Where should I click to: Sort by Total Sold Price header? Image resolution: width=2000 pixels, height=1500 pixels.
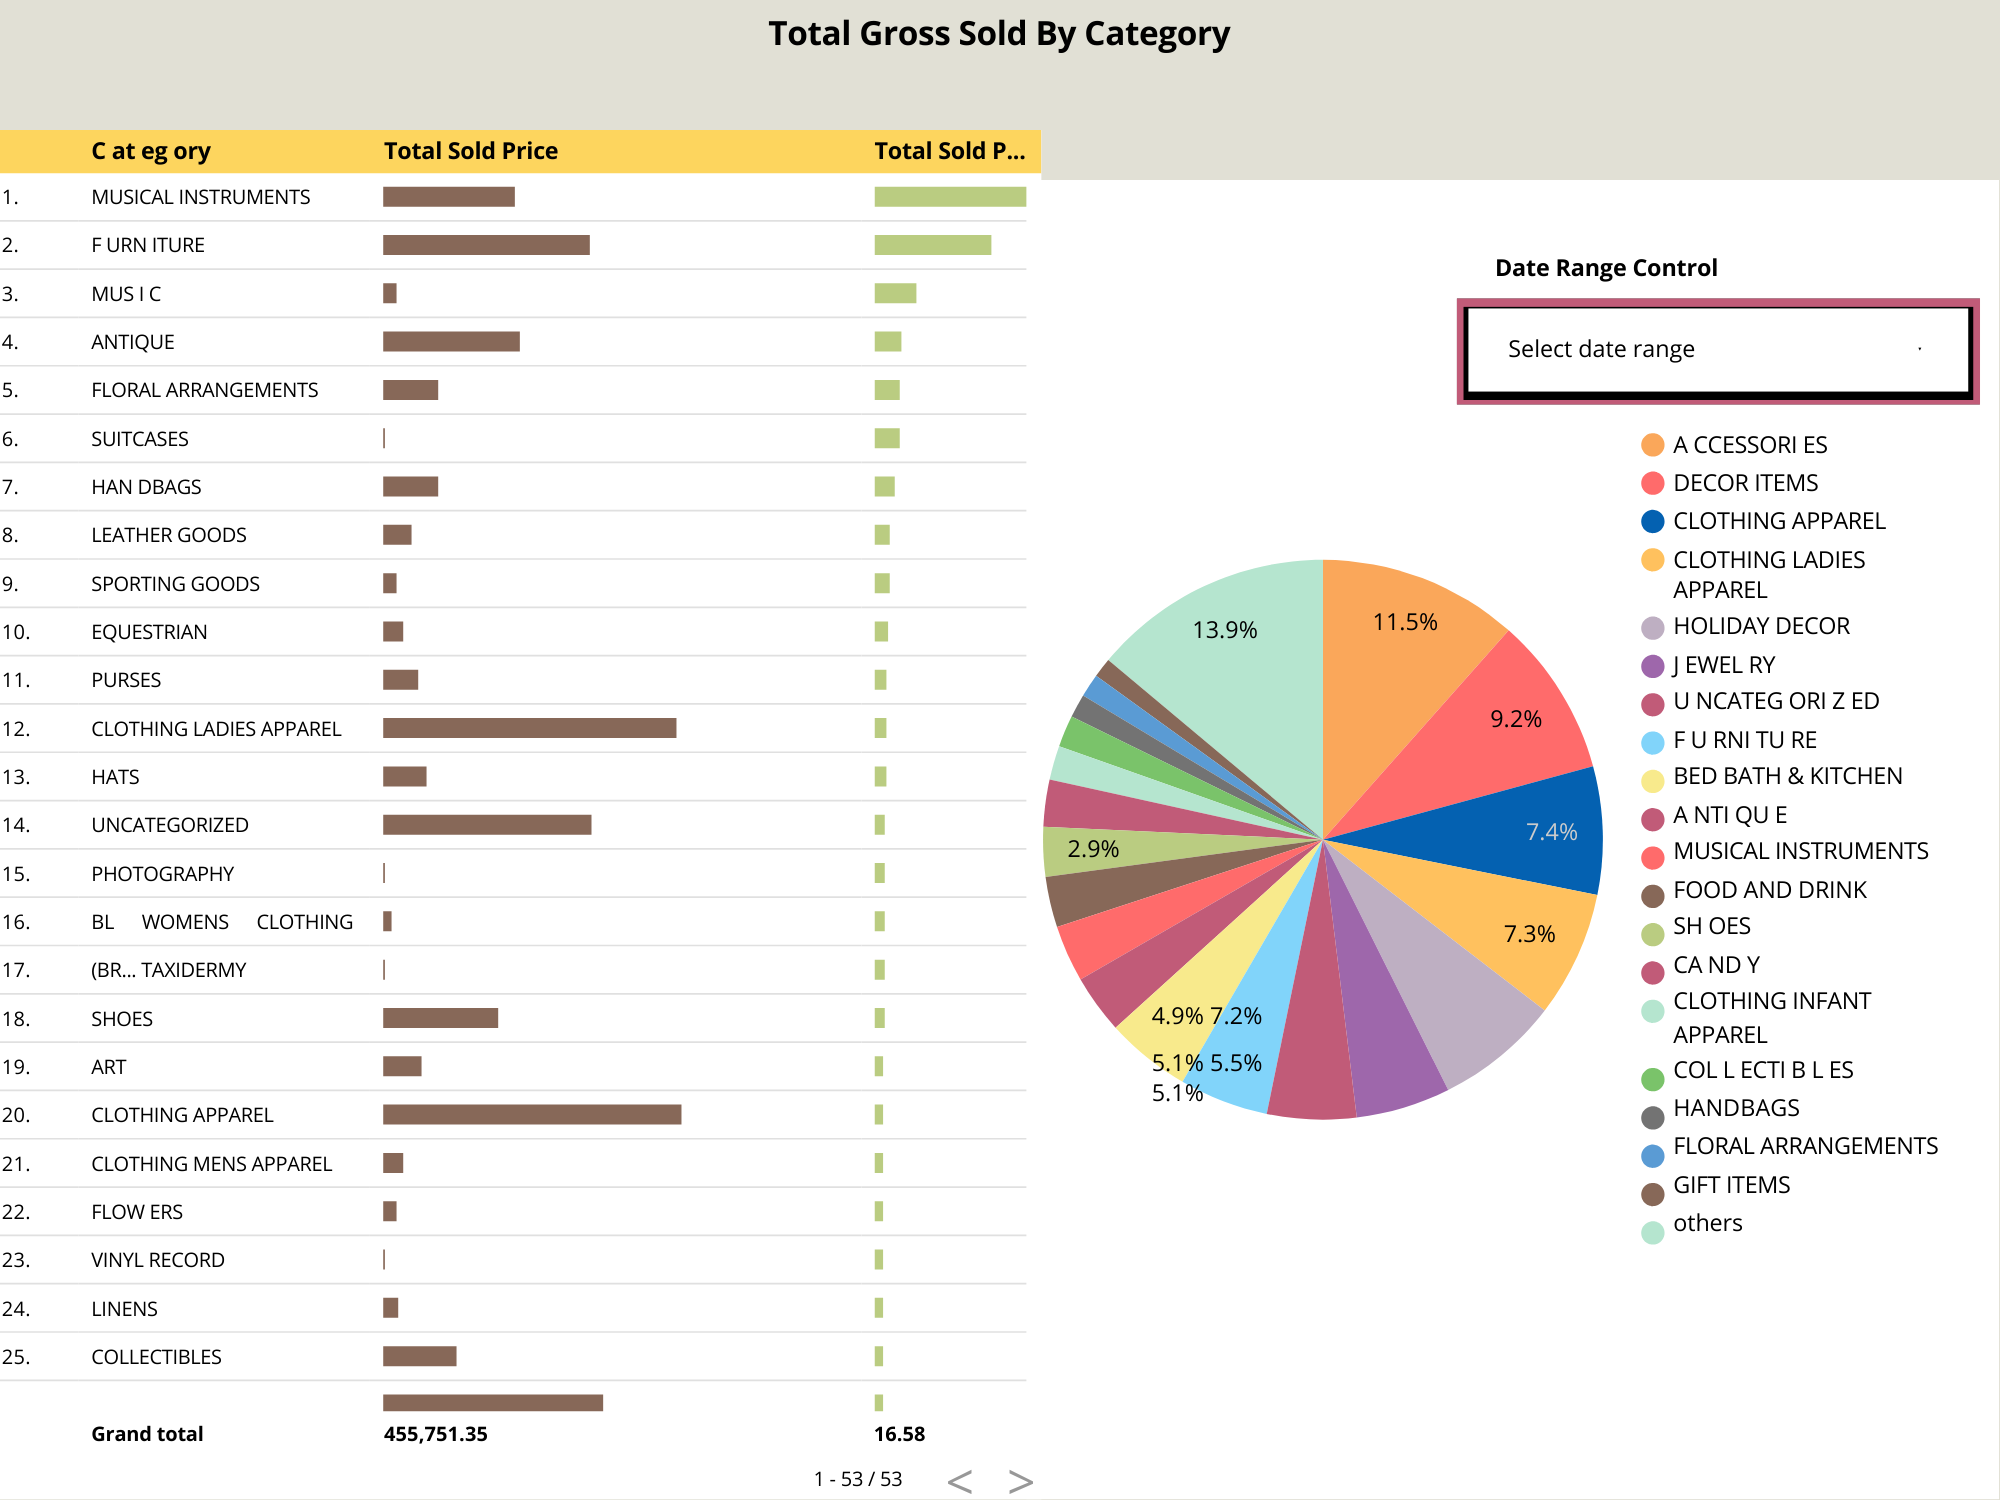tap(470, 151)
